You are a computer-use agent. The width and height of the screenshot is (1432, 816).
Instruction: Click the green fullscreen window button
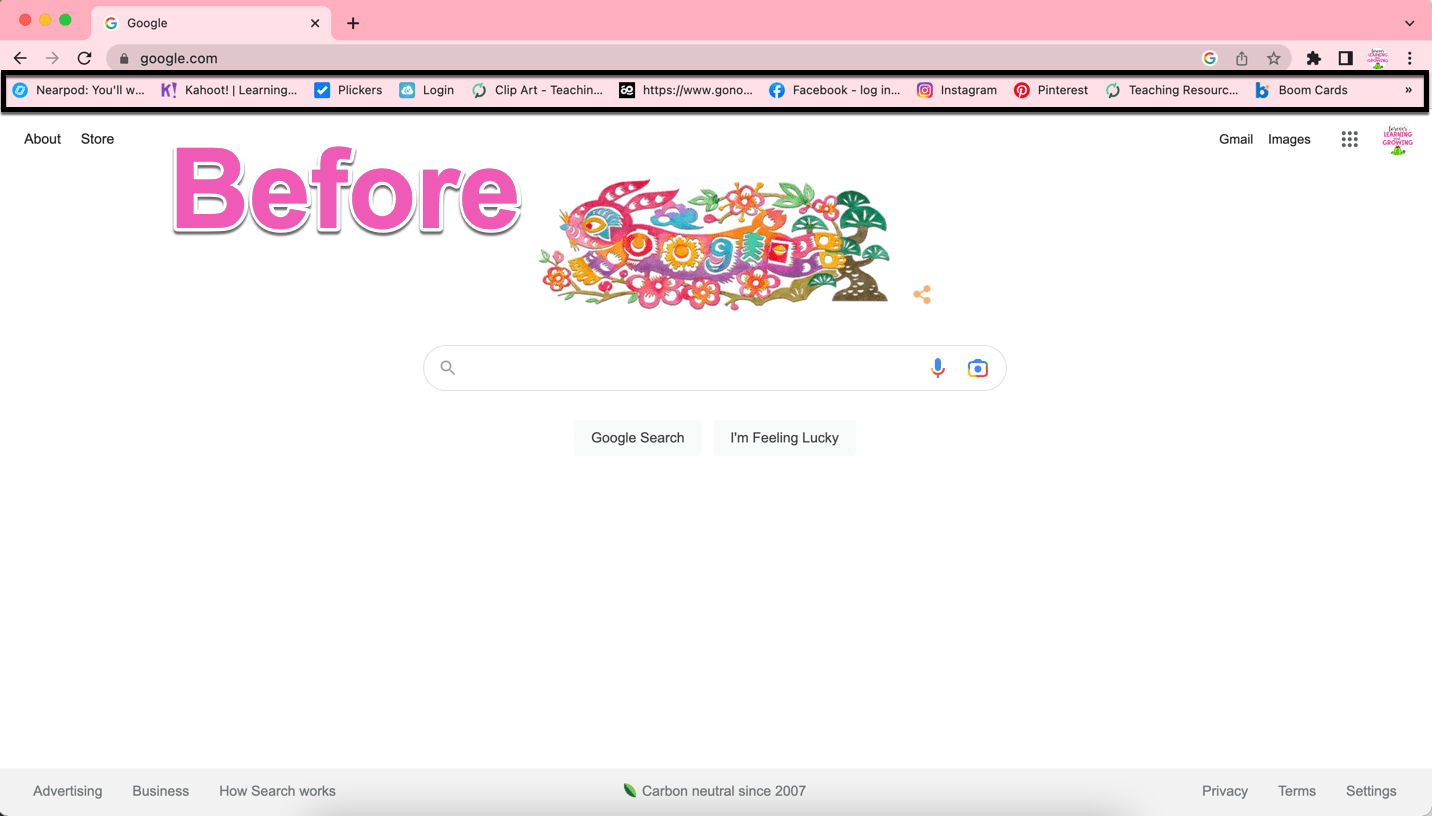coord(65,20)
